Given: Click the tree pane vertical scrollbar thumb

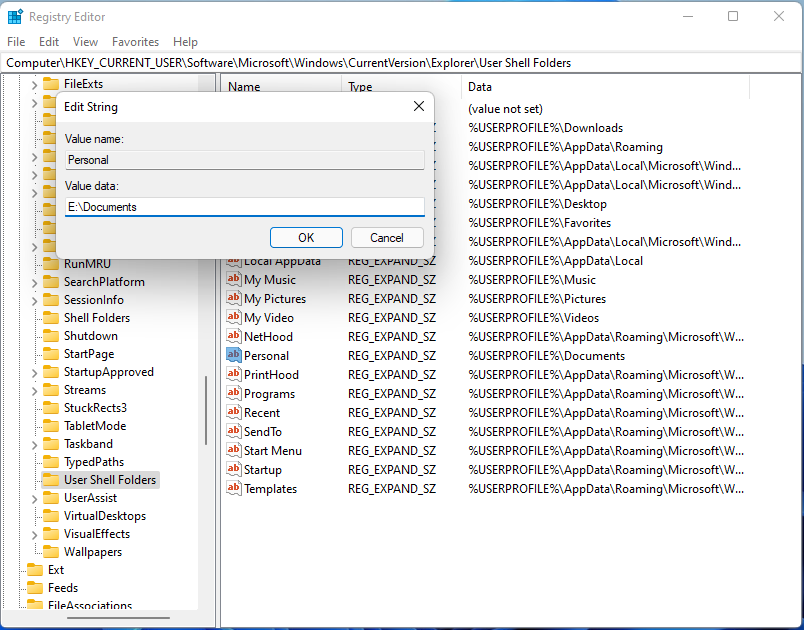Looking at the screenshot, I should point(206,411).
